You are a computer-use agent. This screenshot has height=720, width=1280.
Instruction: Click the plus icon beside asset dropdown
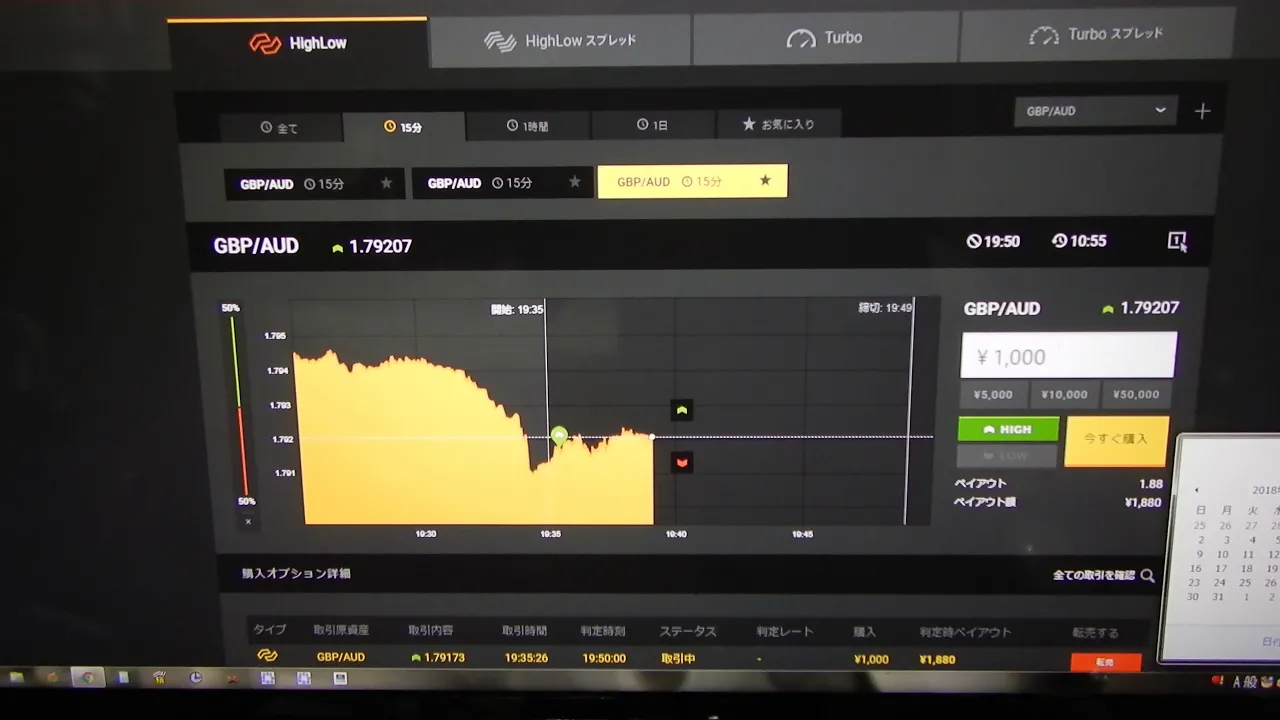(x=1203, y=111)
